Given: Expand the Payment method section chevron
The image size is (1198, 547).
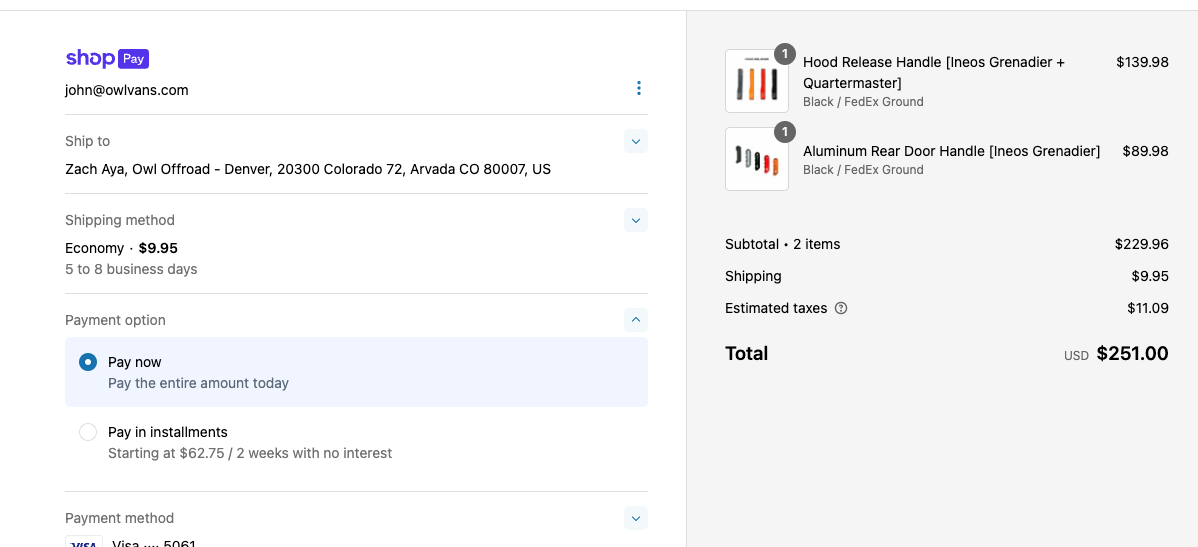Looking at the screenshot, I should click(x=636, y=518).
